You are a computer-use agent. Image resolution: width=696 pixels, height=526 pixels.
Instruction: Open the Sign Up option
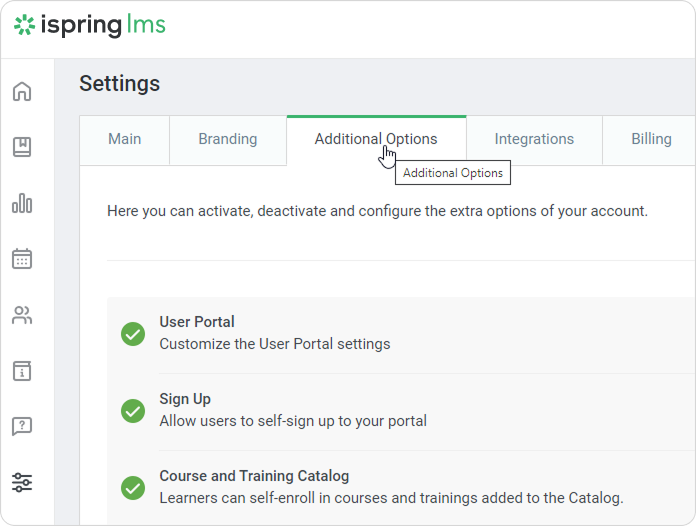click(185, 399)
